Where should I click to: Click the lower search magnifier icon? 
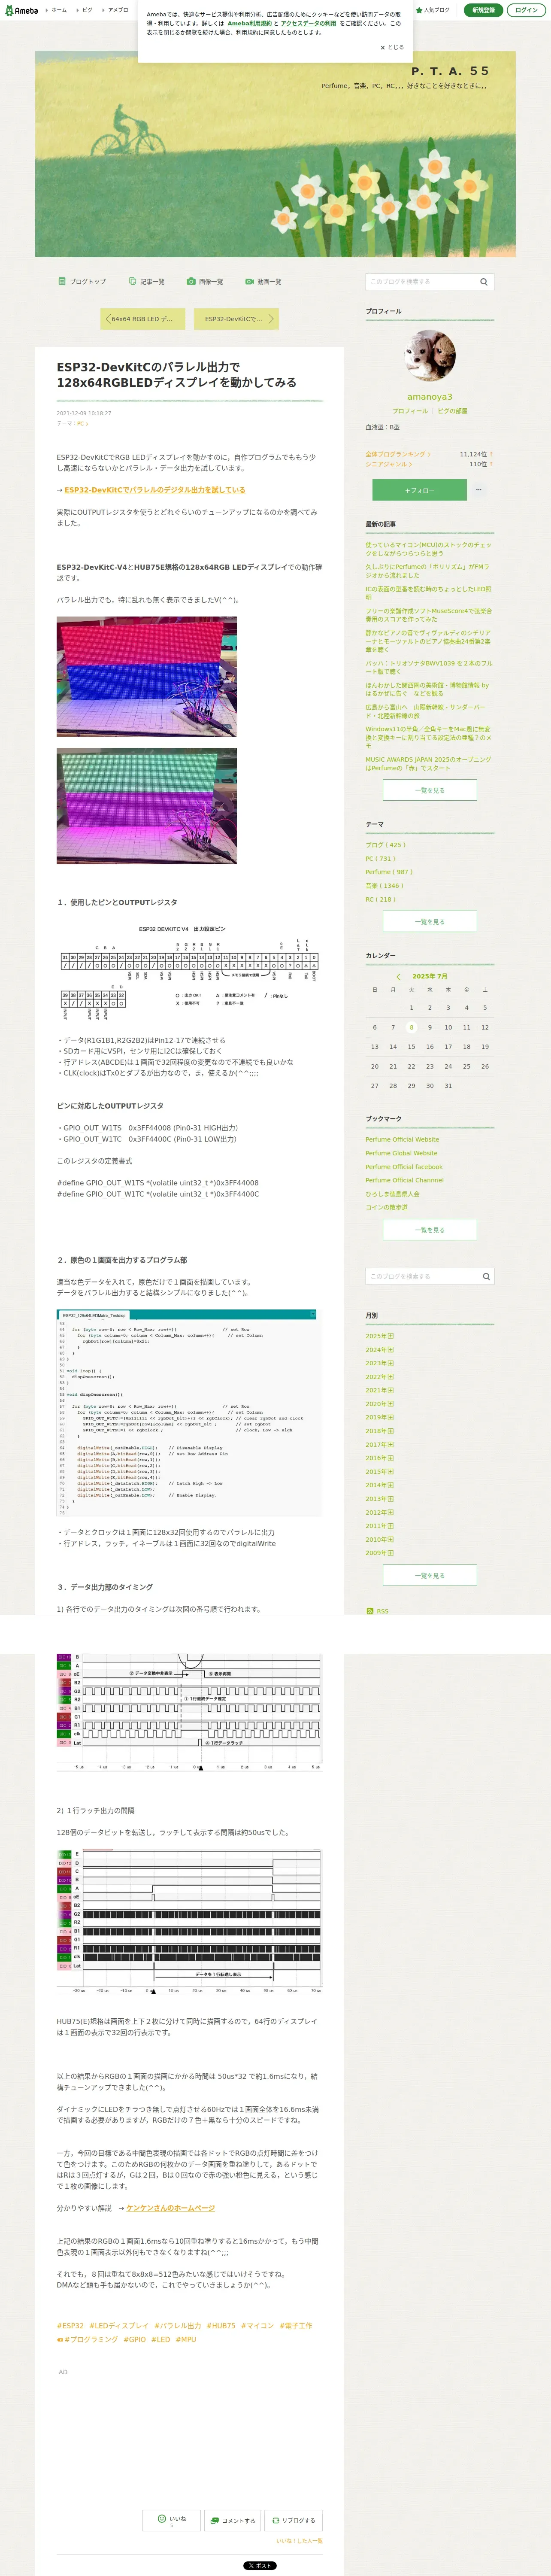[x=486, y=1277]
